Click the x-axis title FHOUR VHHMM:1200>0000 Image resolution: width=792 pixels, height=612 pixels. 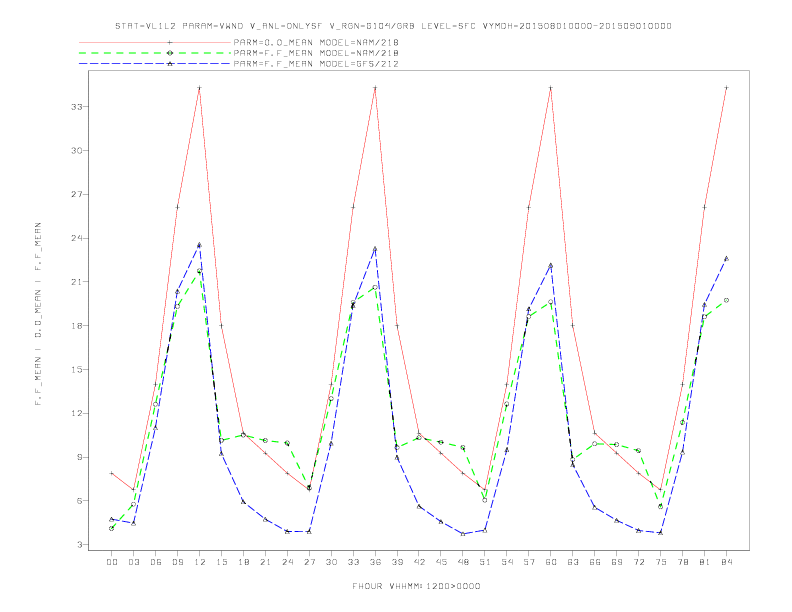click(416, 586)
